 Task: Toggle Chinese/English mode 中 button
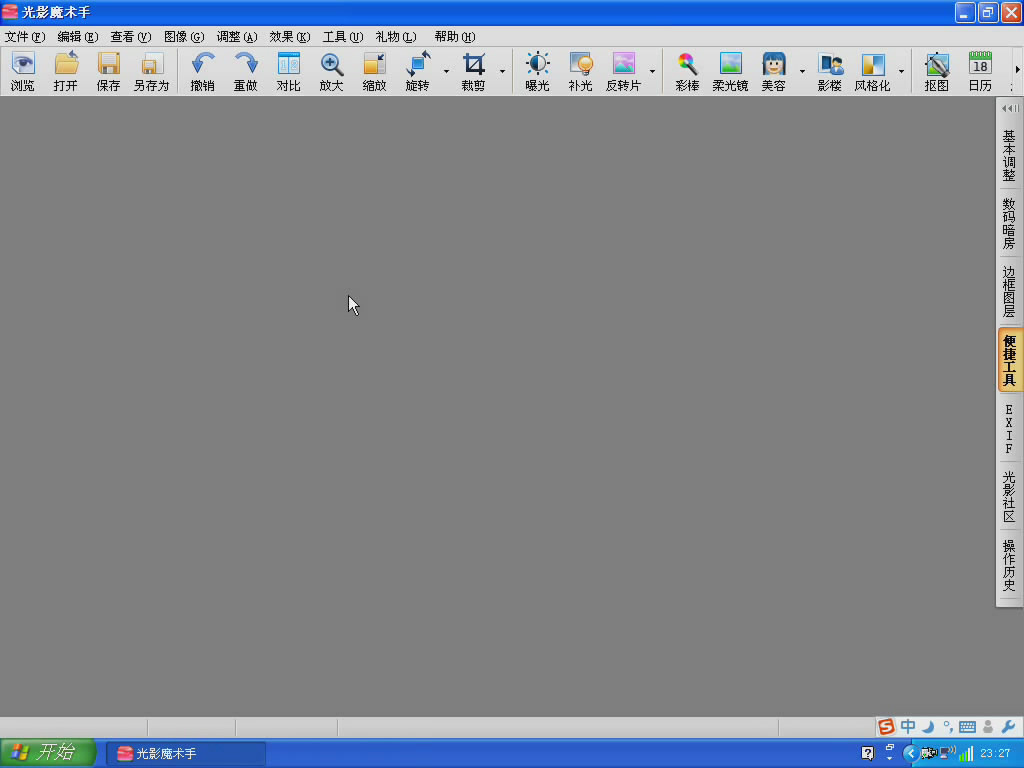pyautogui.click(x=908, y=726)
